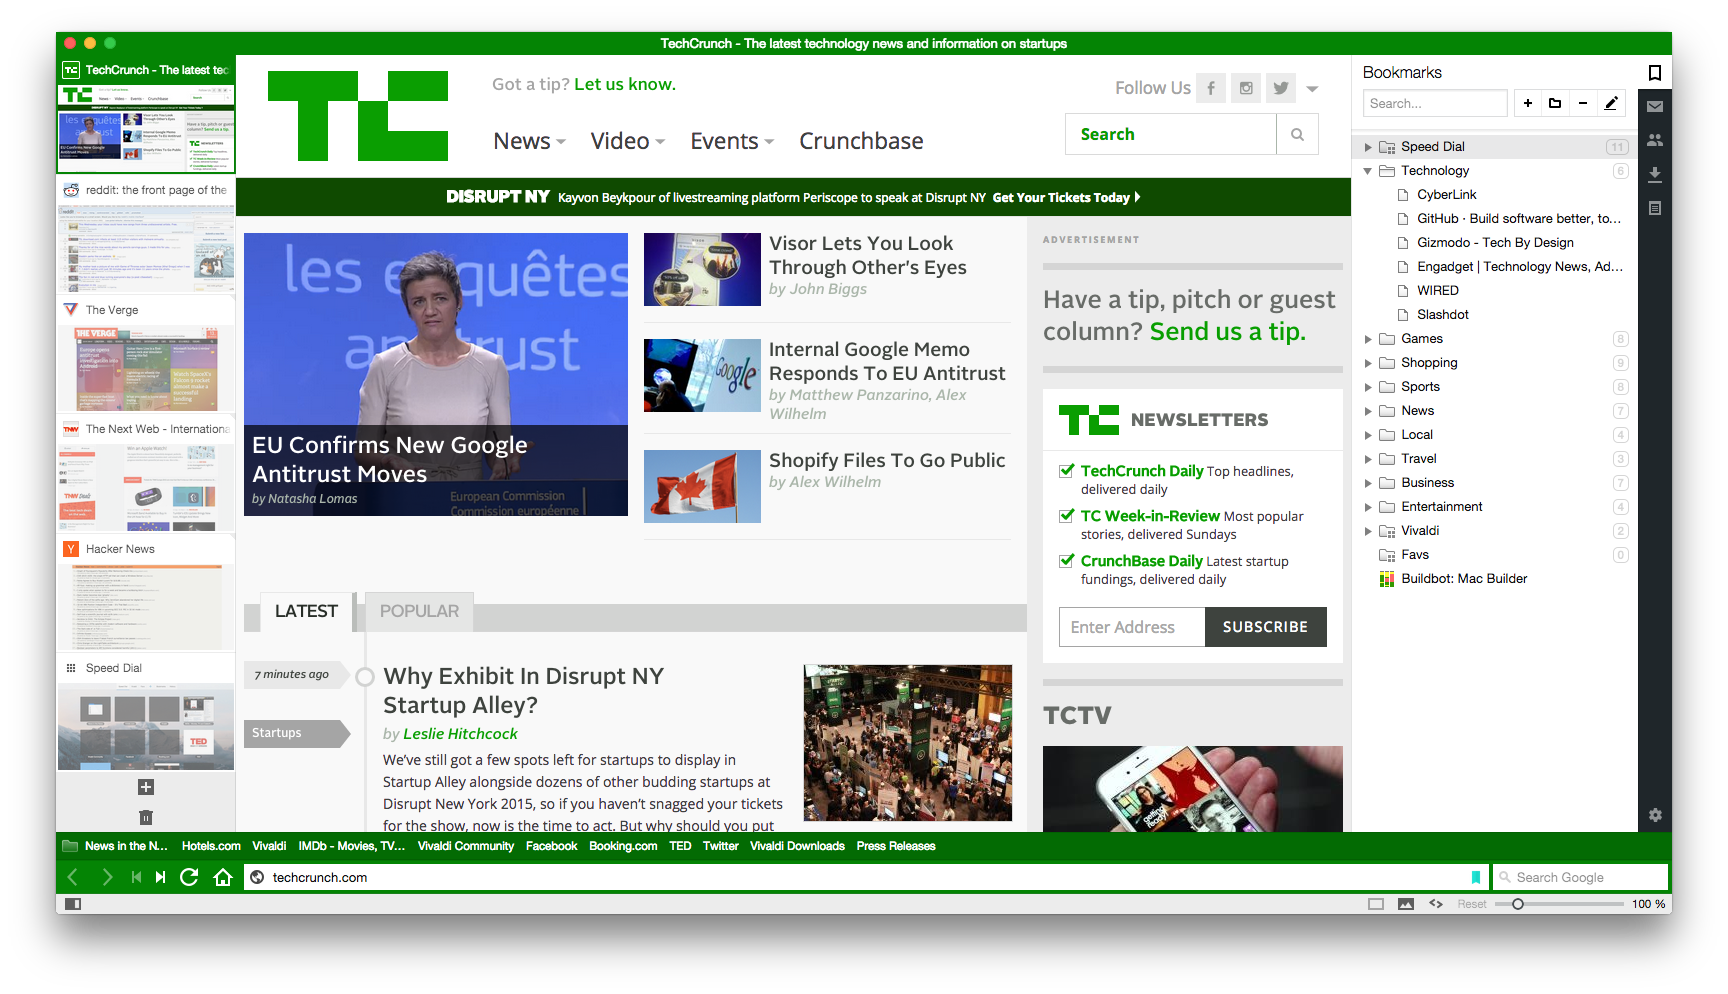The height and width of the screenshot is (994, 1728).
Task: Open the Contacts panel icon
Action: click(1655, 140)
